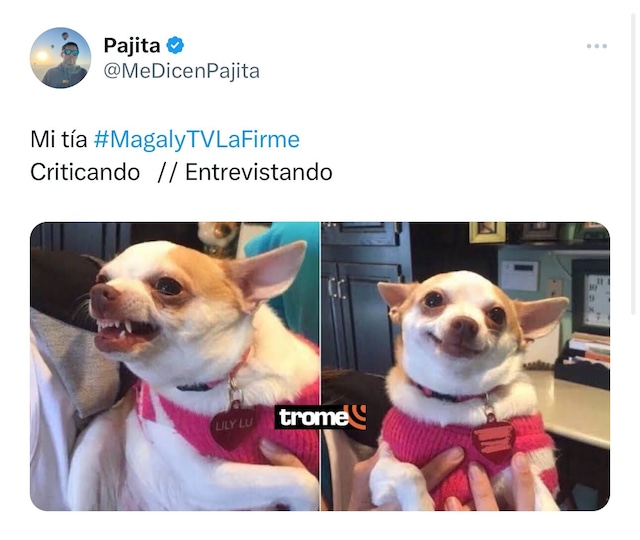Click the blue verified badge
The image size is (640, 540).
click(175, 45)
